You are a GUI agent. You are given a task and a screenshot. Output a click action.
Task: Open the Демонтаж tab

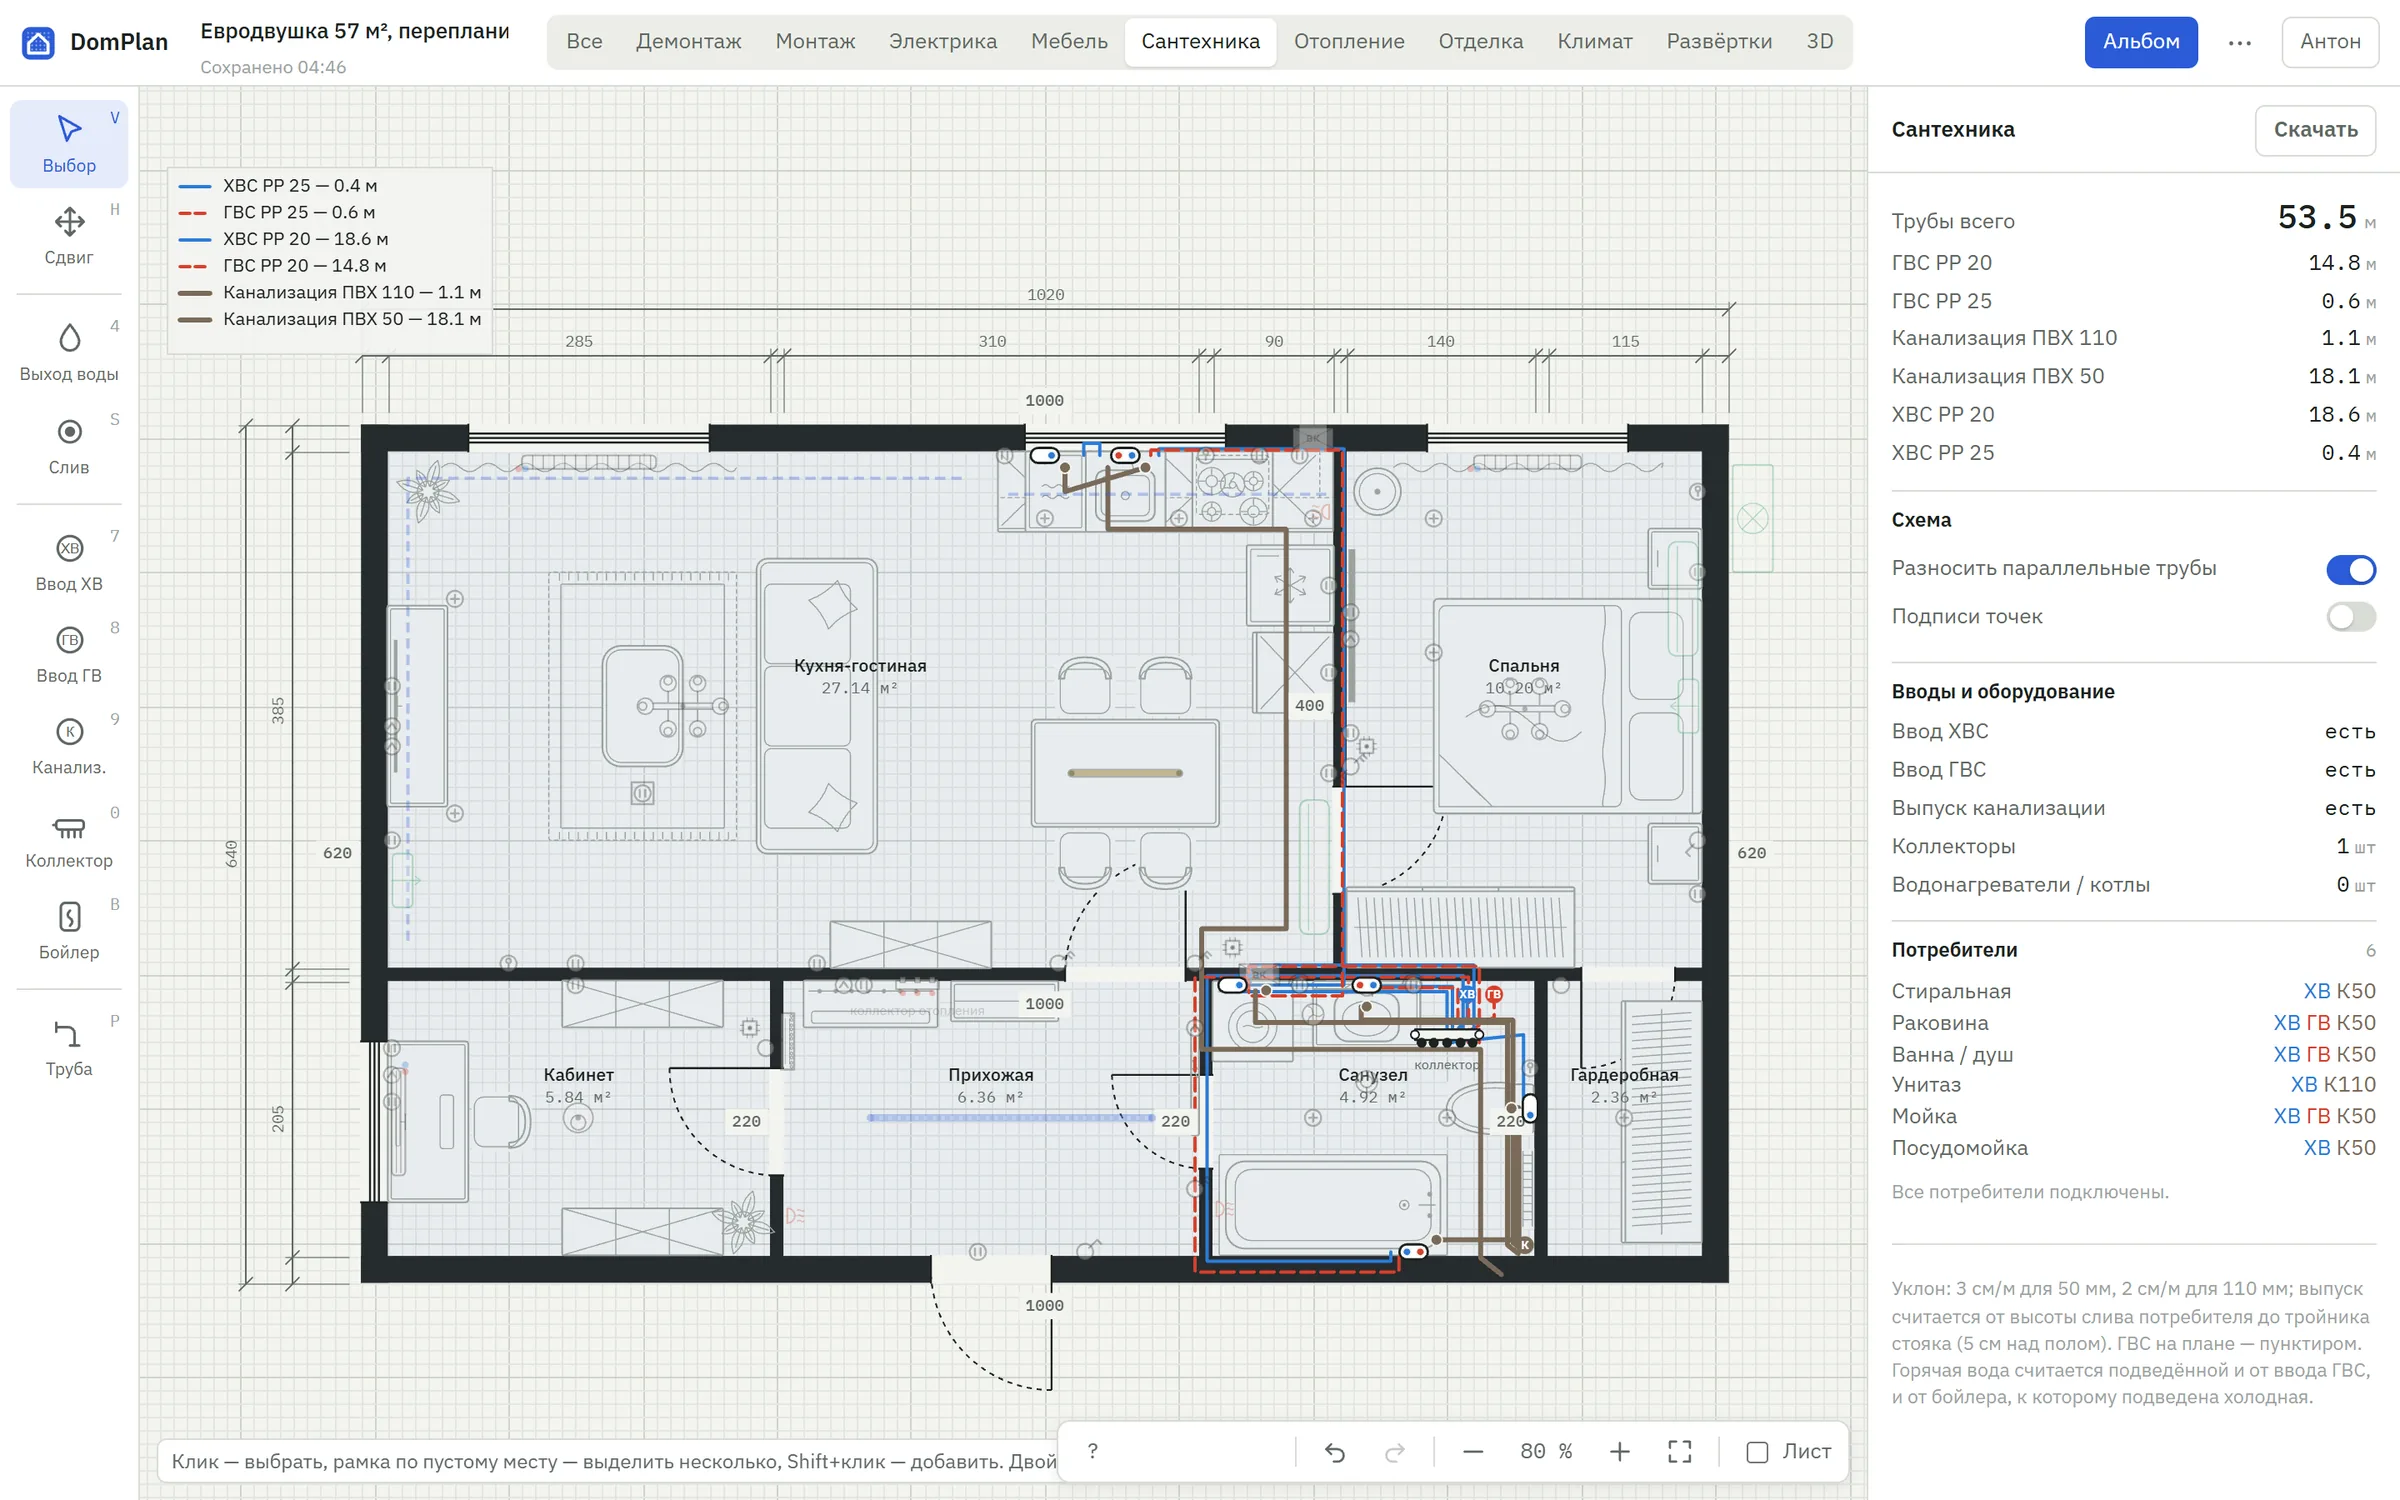[689, 42]
